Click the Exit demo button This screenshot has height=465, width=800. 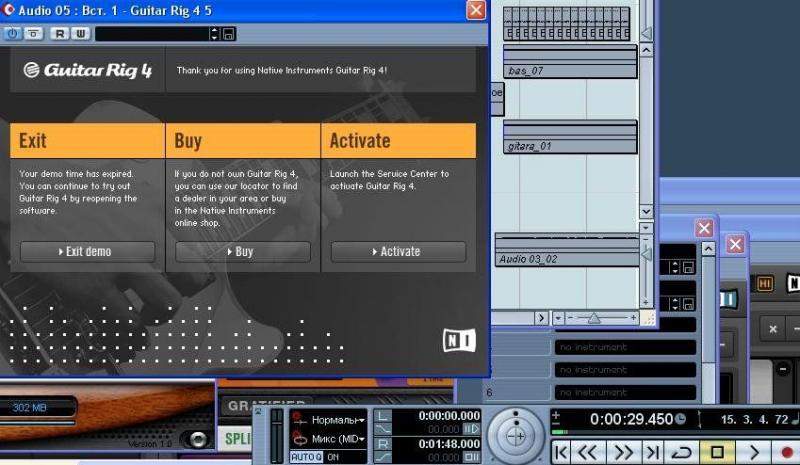87,252
